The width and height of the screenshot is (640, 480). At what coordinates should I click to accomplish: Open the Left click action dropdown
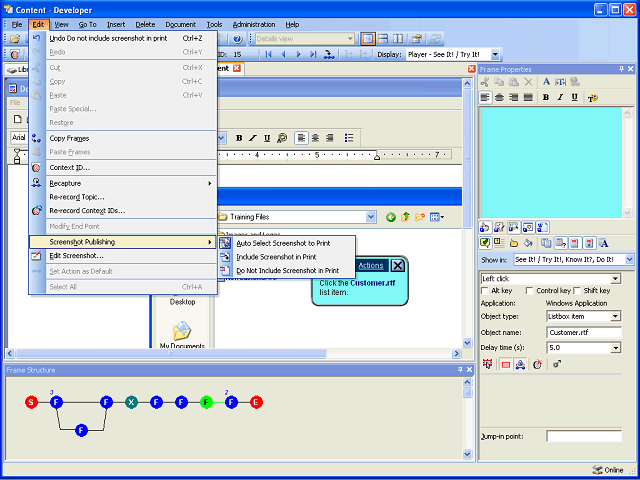tap(616, 279)
